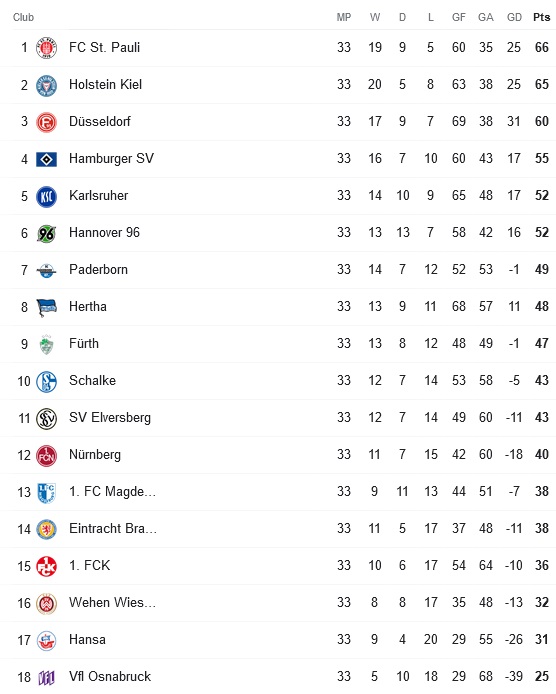
Task: Click the Club column header
Action: [x=23, y=17]
